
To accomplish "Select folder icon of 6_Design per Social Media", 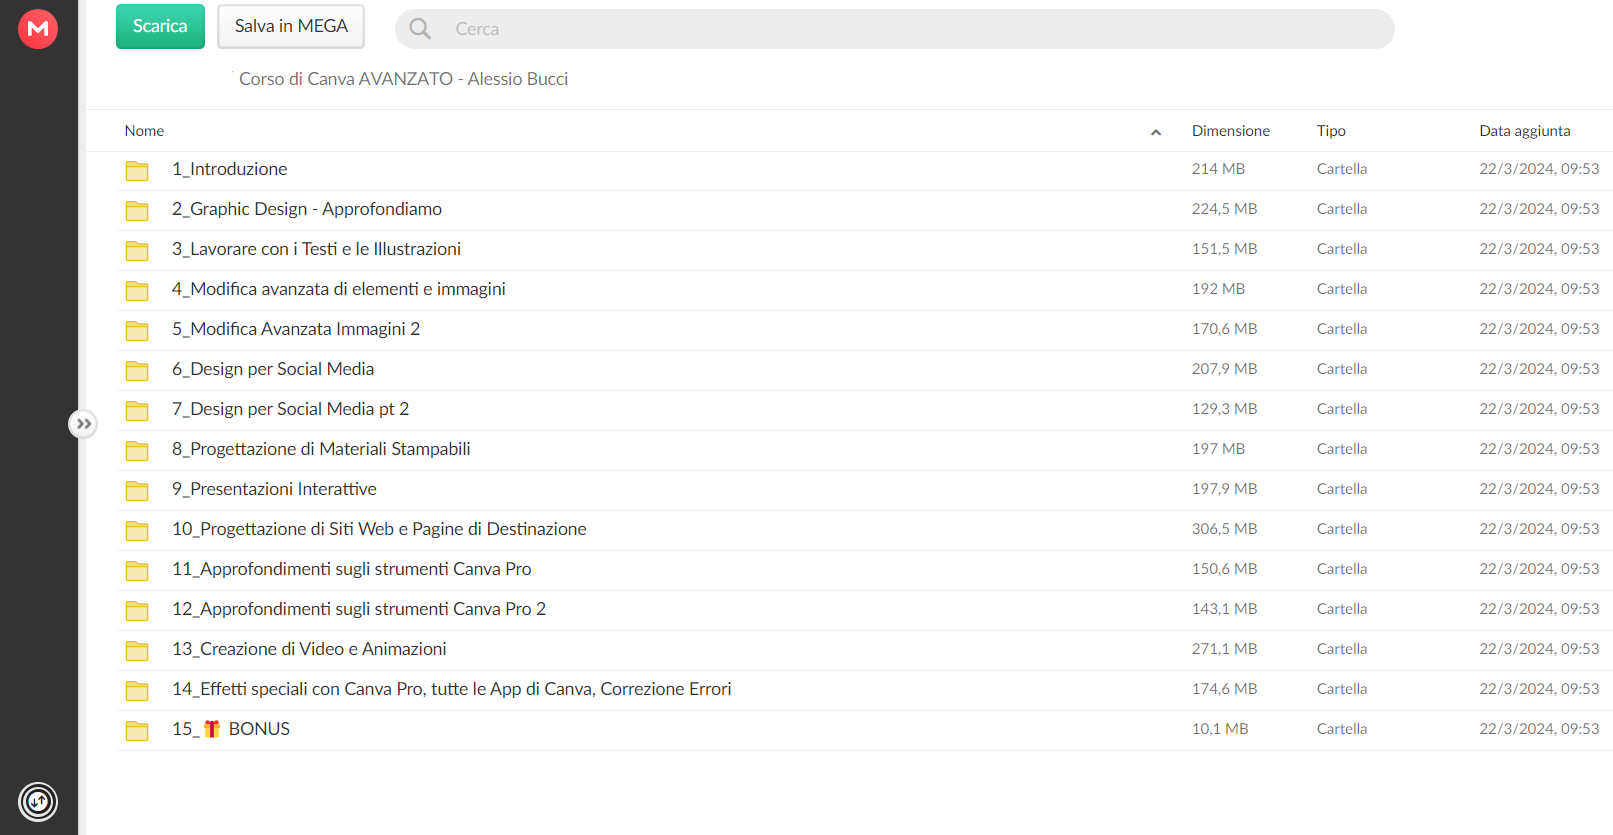I will click(x=137, y=371).
